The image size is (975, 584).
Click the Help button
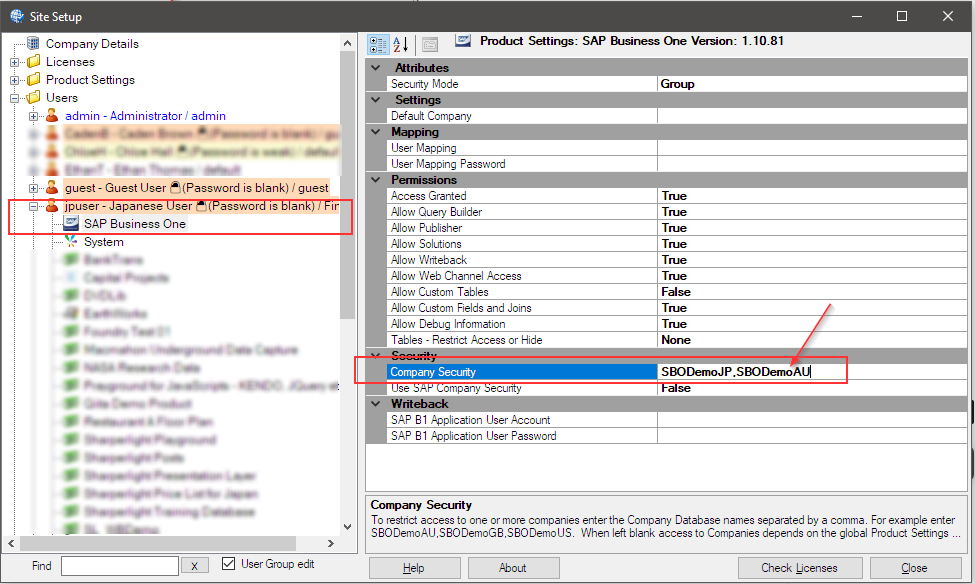[414, 568]
